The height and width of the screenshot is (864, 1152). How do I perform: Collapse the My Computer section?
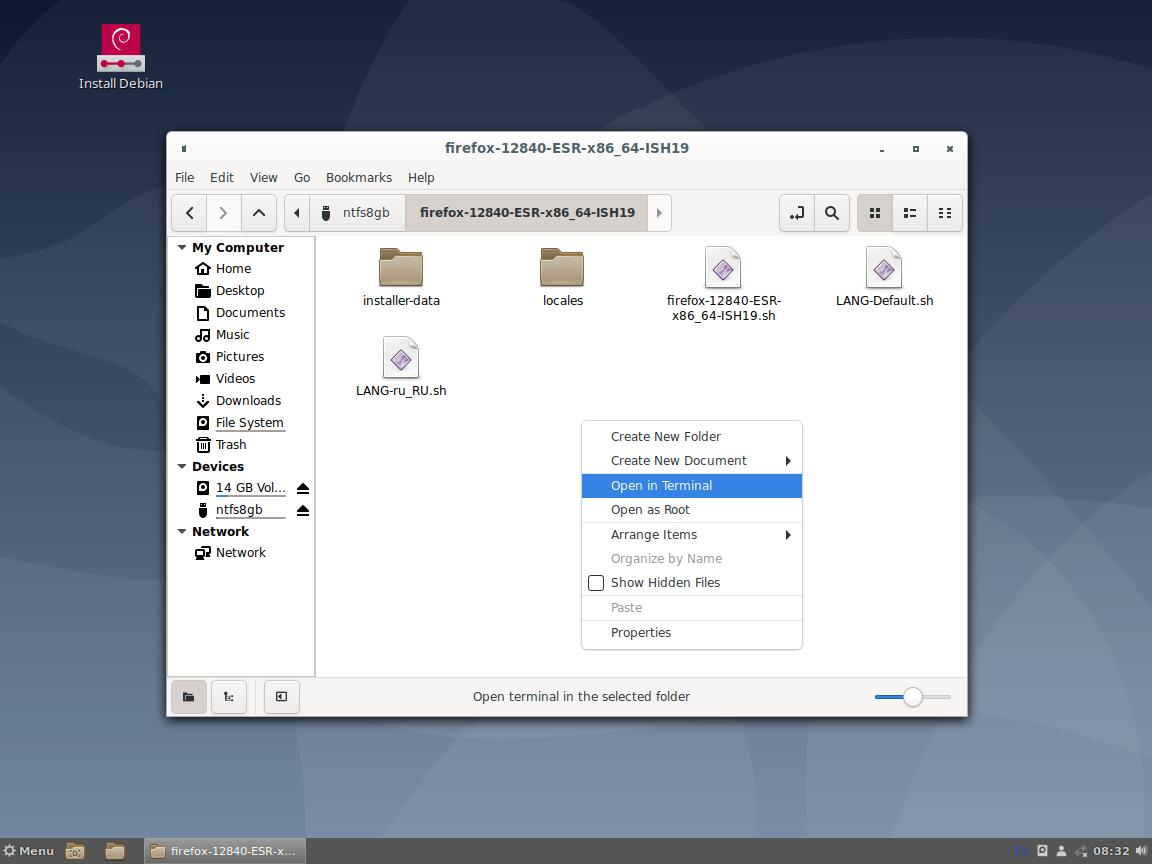point(181,248)
